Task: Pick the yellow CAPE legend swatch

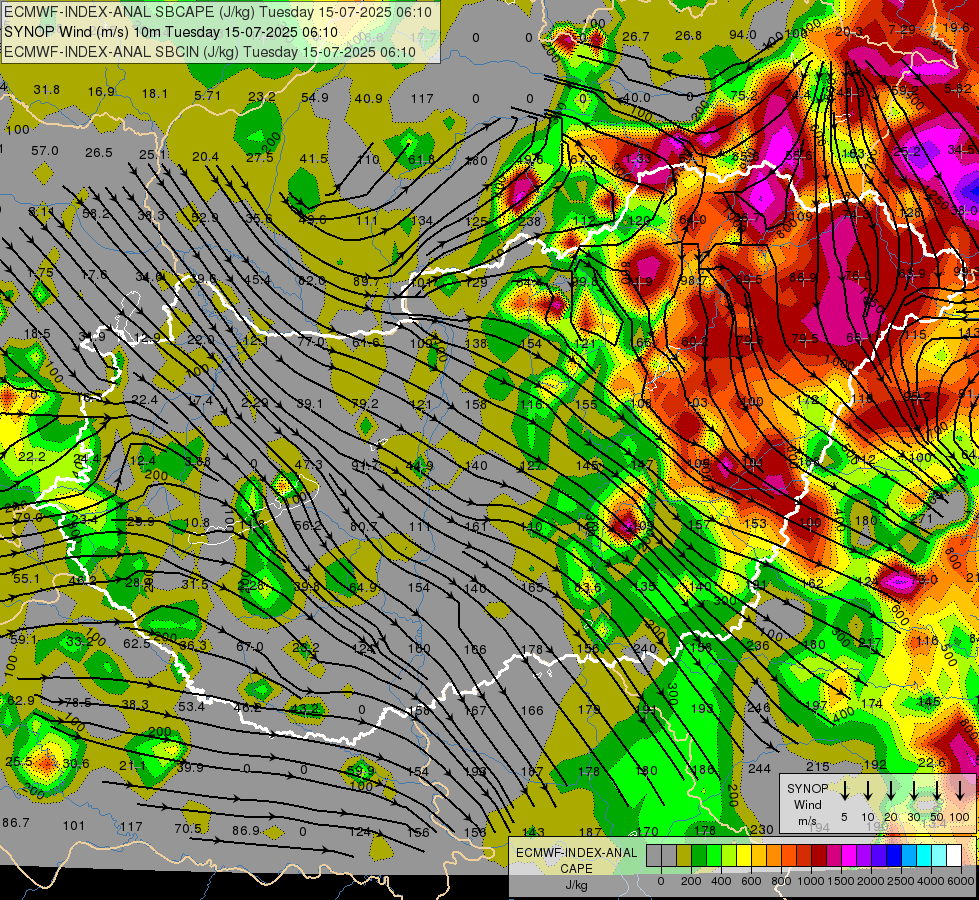Action: [x=744, y=855]
